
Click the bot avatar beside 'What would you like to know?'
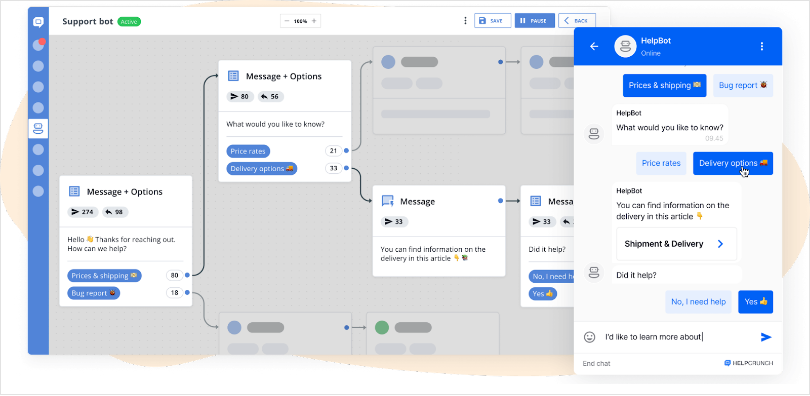click(594, 134)
